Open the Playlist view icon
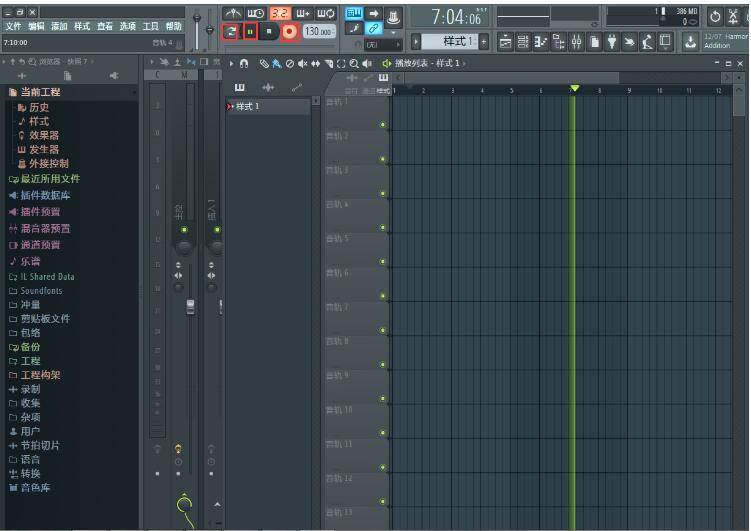Viewport: 751px width, 531px height. click(x=505, y=42)
